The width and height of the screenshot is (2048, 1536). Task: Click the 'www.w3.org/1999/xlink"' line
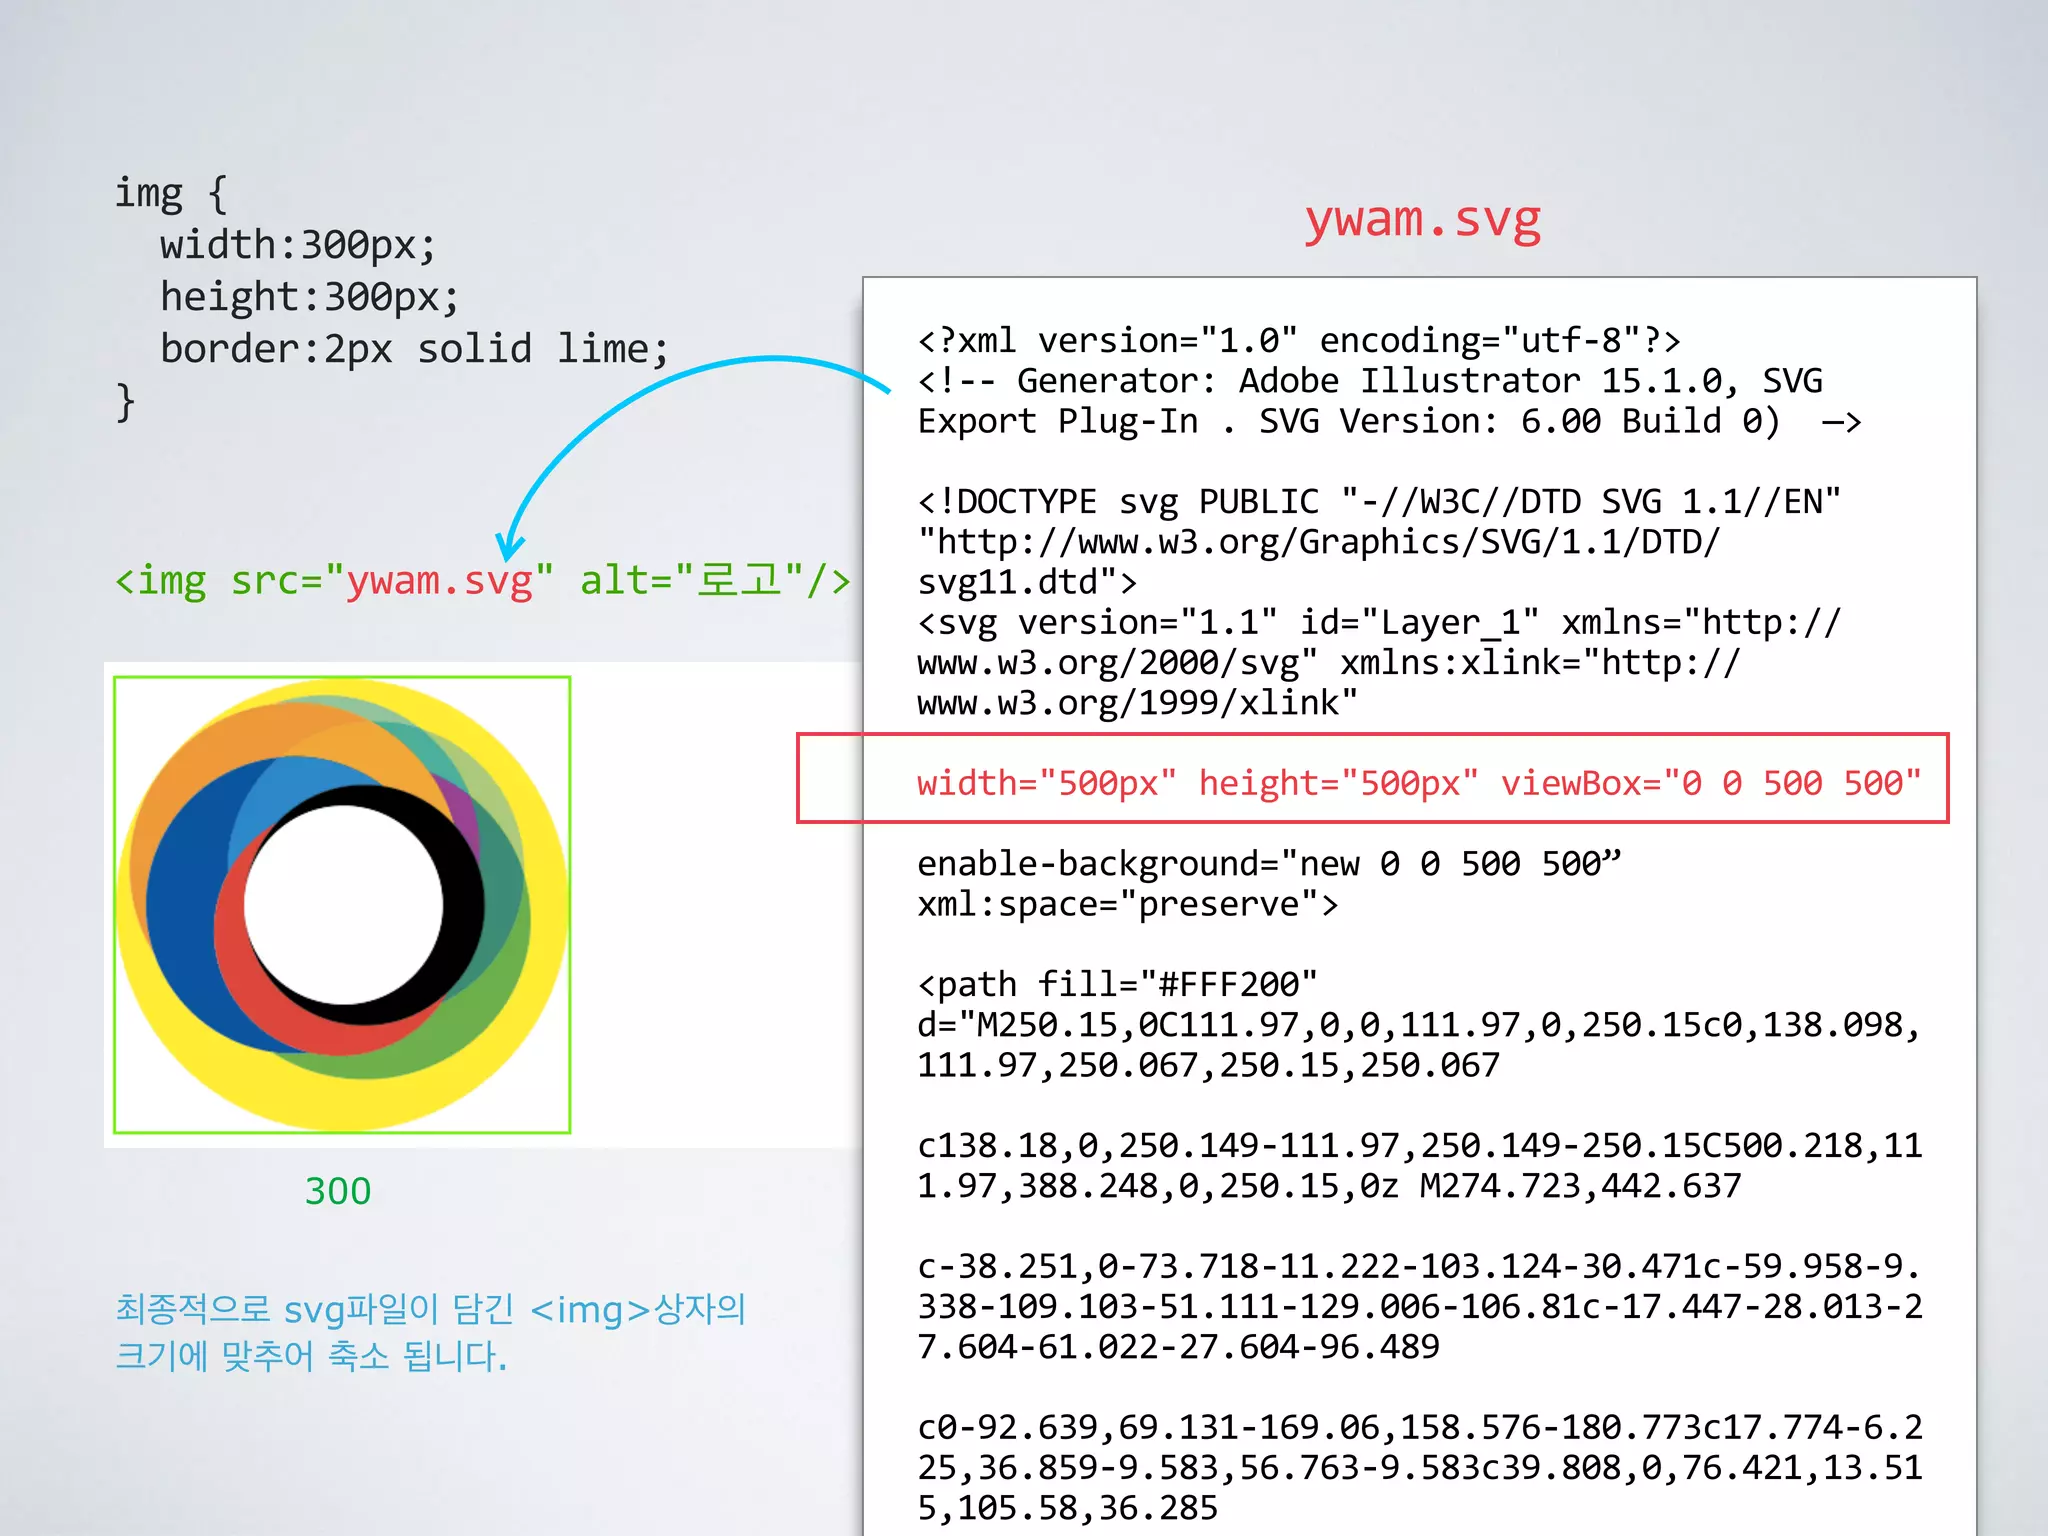(1138, 702)
